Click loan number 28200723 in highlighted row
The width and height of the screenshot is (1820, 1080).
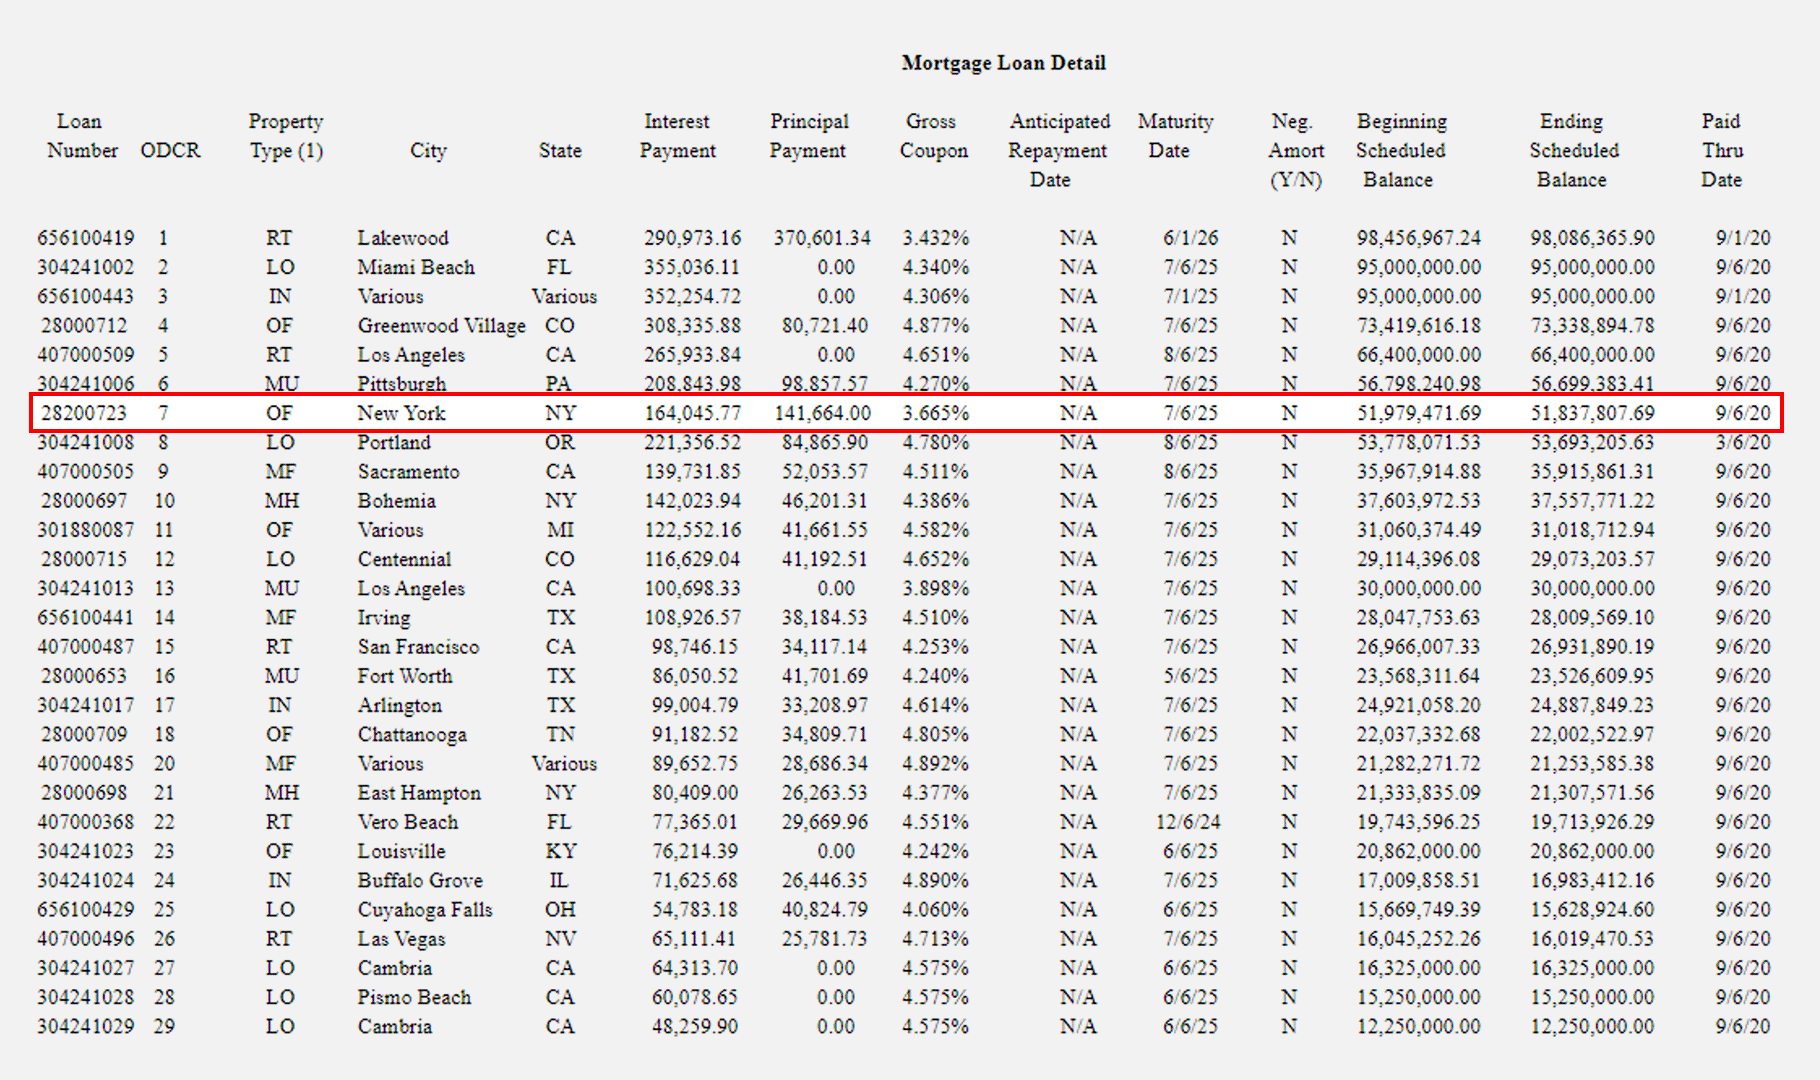pyautogui.click(x=84, y=413)
